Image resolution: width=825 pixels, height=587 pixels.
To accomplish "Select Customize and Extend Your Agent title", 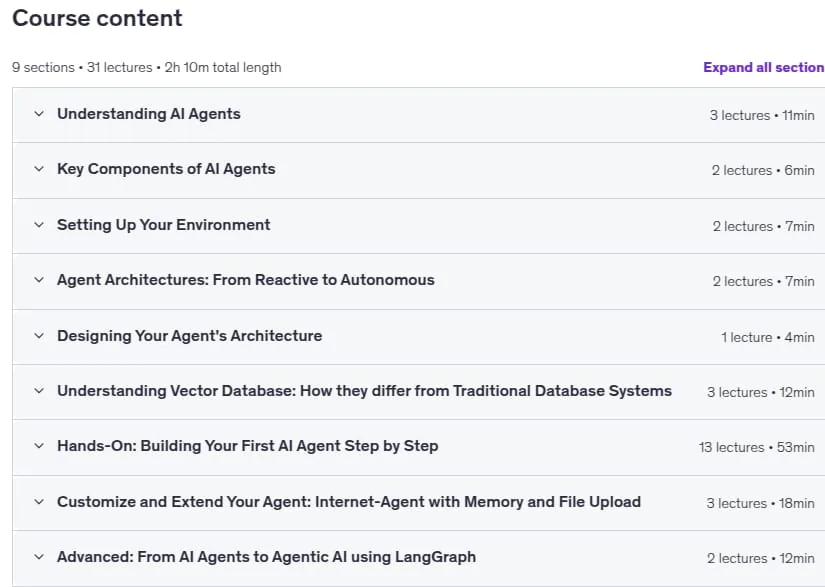I will click(349, 502).
